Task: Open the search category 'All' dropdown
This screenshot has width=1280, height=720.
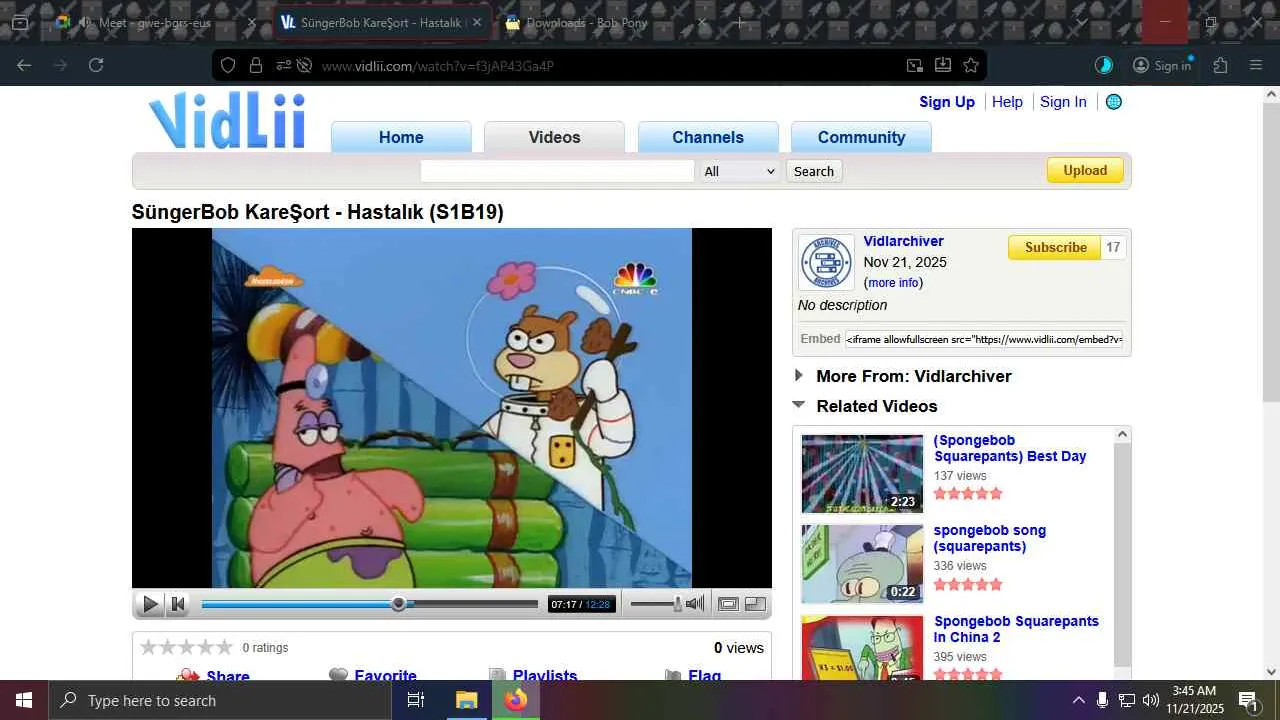Action: tap(740, 171)
